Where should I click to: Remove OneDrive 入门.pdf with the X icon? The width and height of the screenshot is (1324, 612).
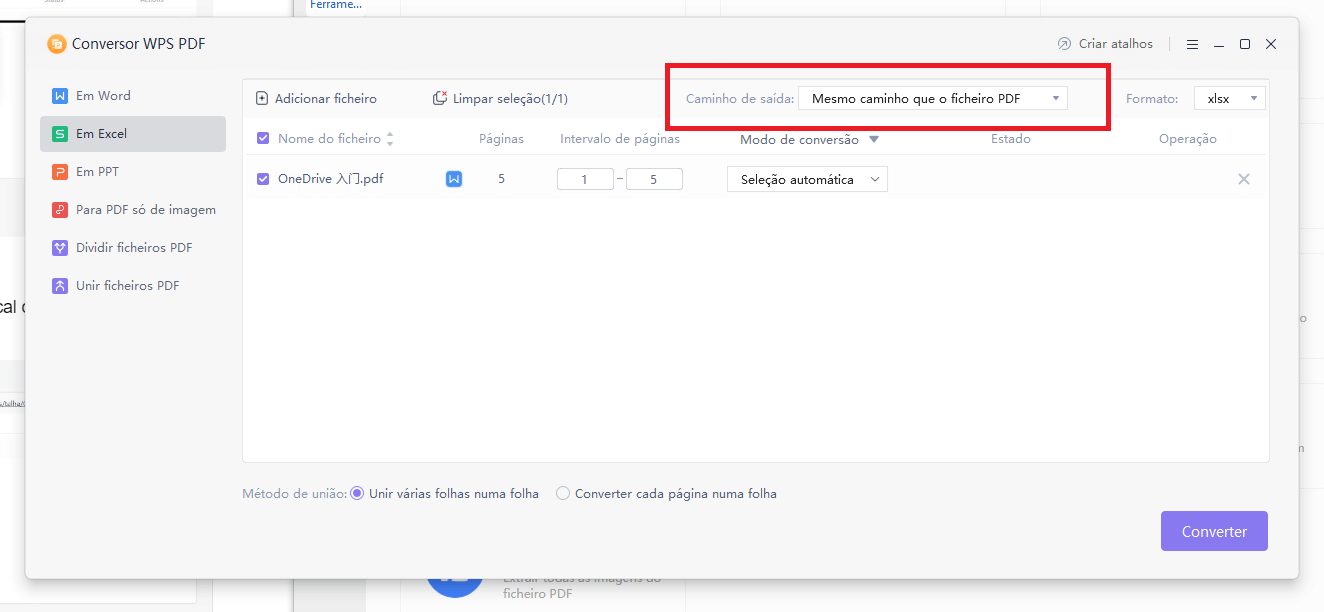tap(1244, 179)
